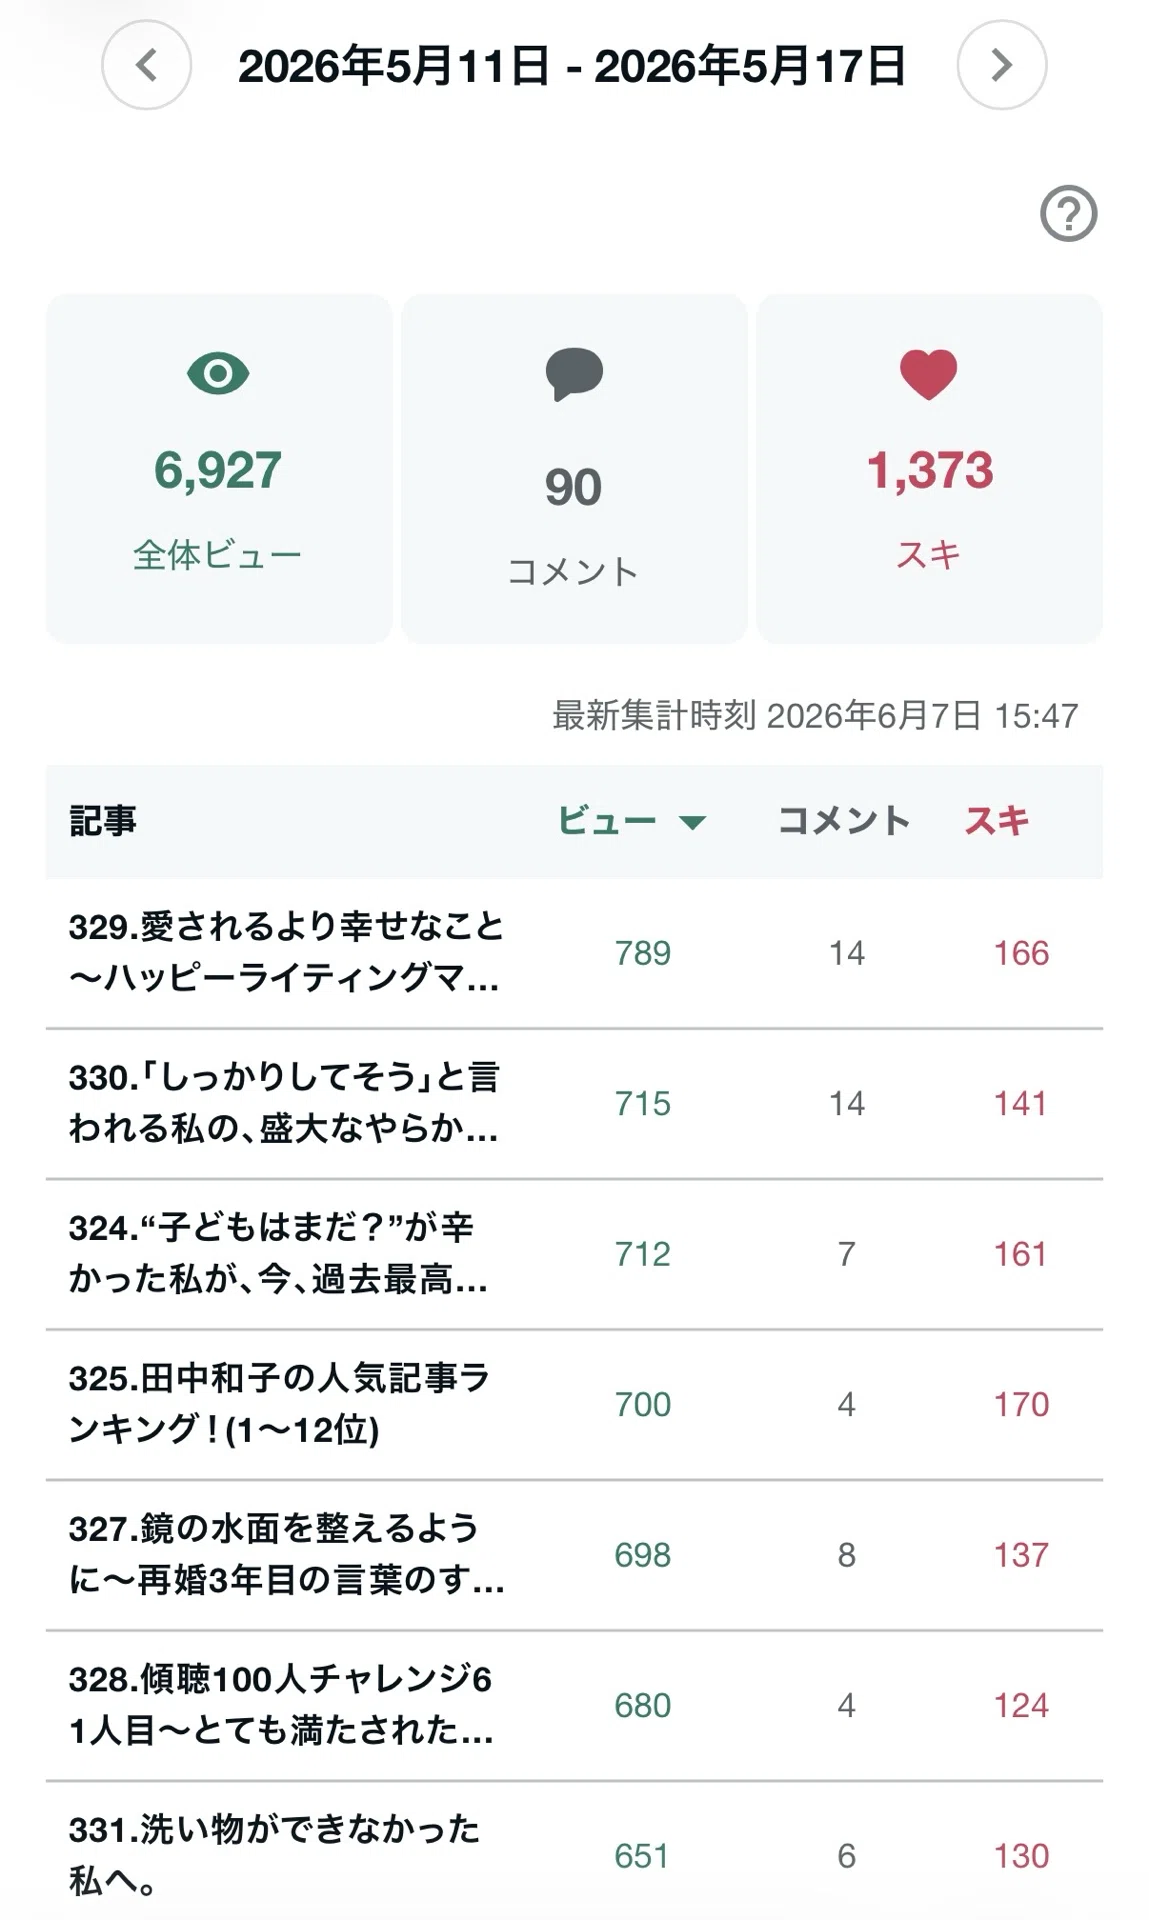Open article 330.「しっかりしてそう」と言われる私

click(x=284, y=1103)
